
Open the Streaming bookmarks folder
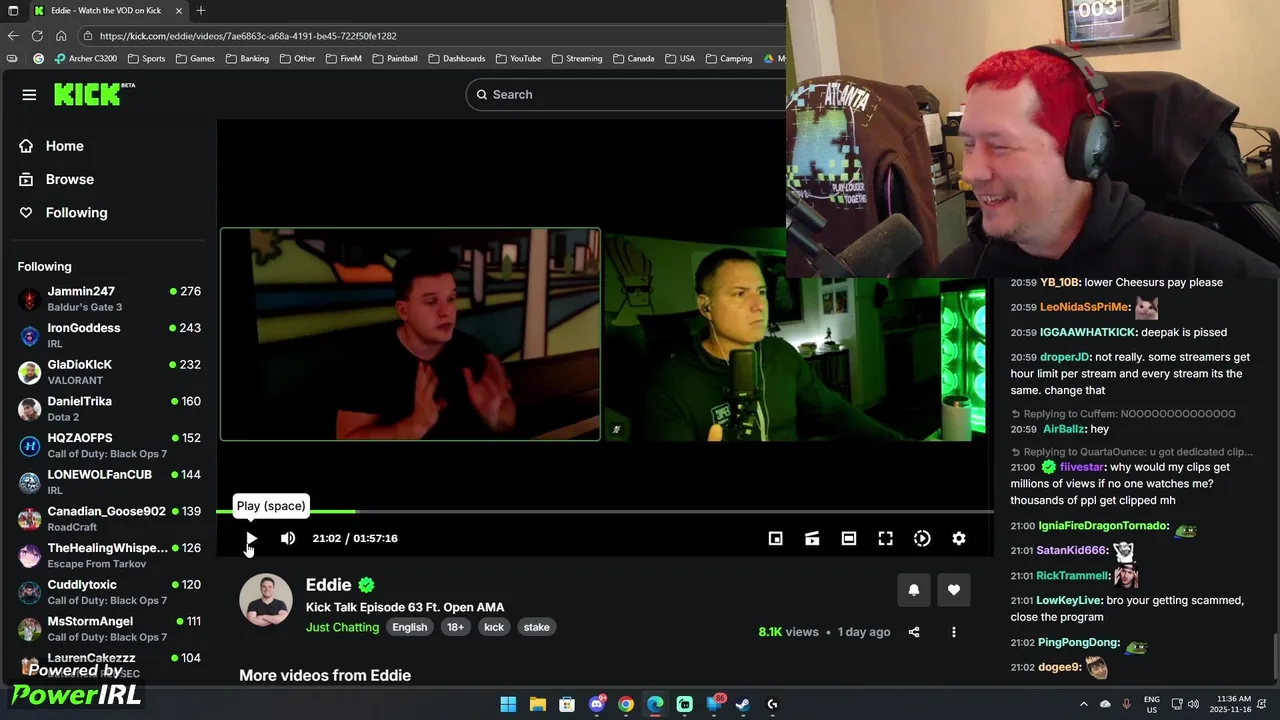point(577,58)
